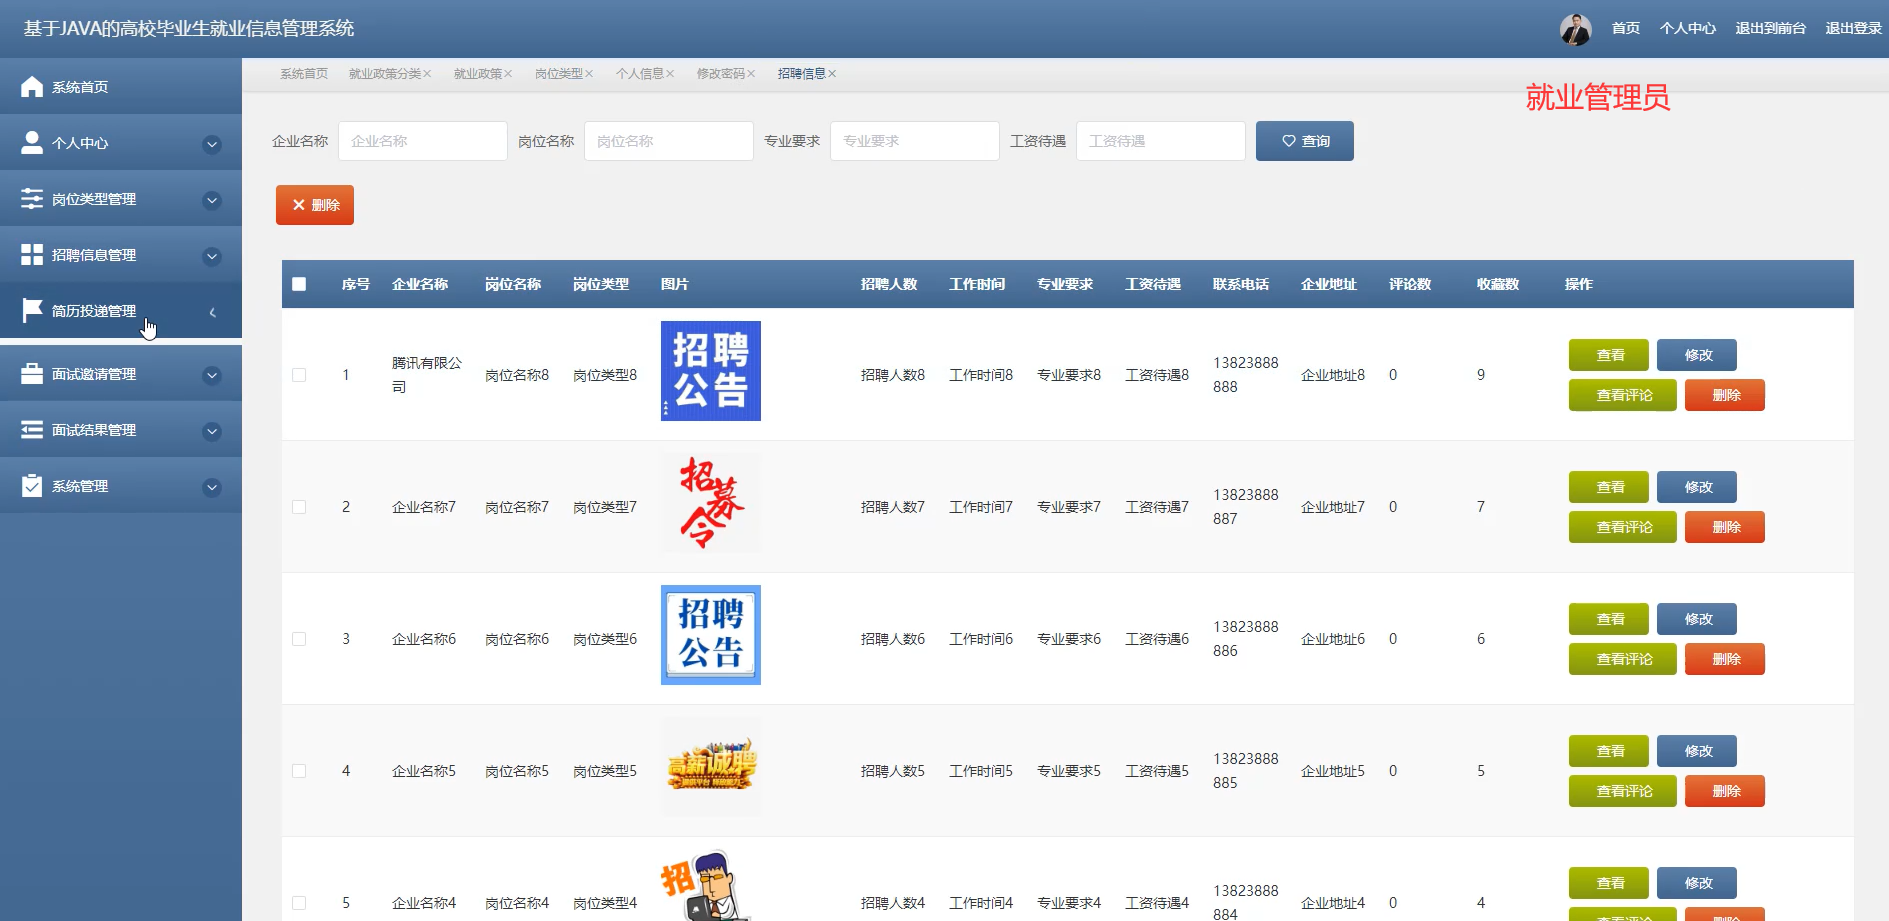Open 面试邀请管理 in the sidebar
Screen dimensions: 1889x921
121,373
